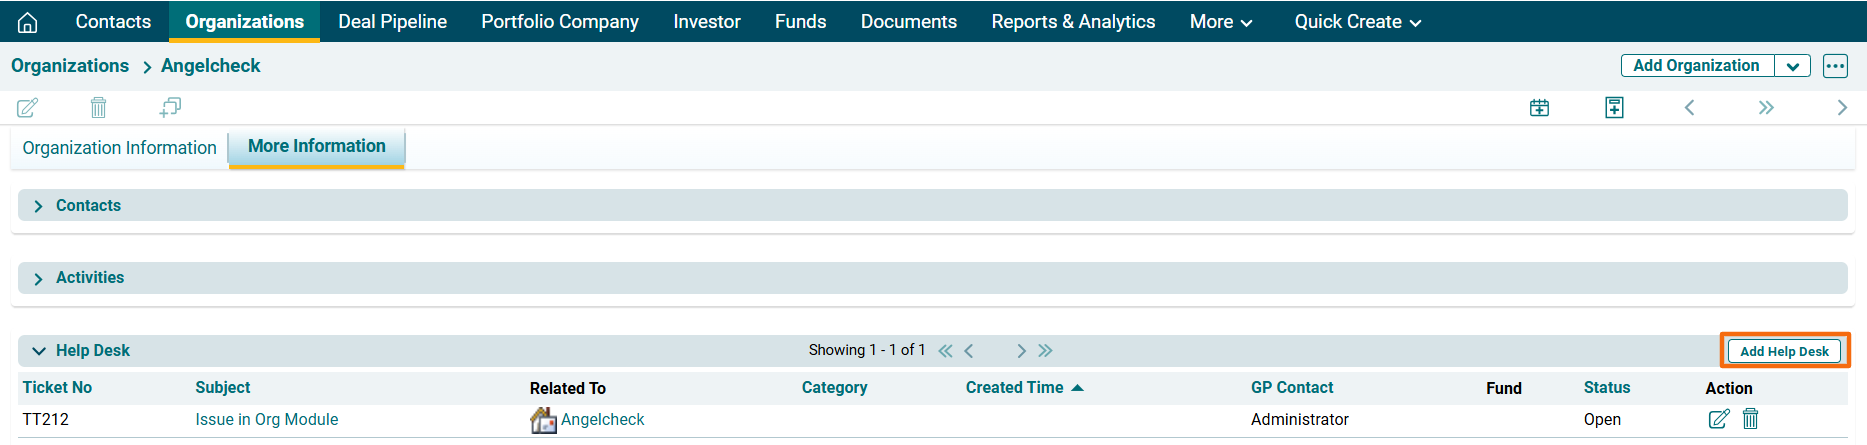This screenshot has height=445, width=1867.
Task: Open the three-dots more options button
Action: pos(1834,66)
